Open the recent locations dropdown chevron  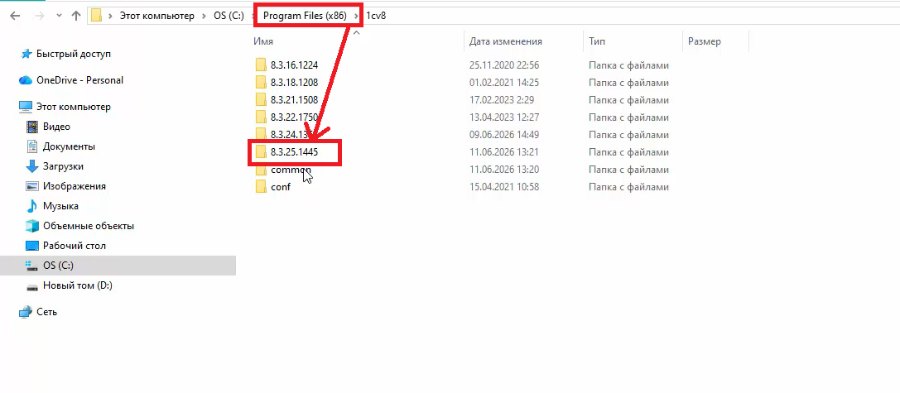coord(59,16)
